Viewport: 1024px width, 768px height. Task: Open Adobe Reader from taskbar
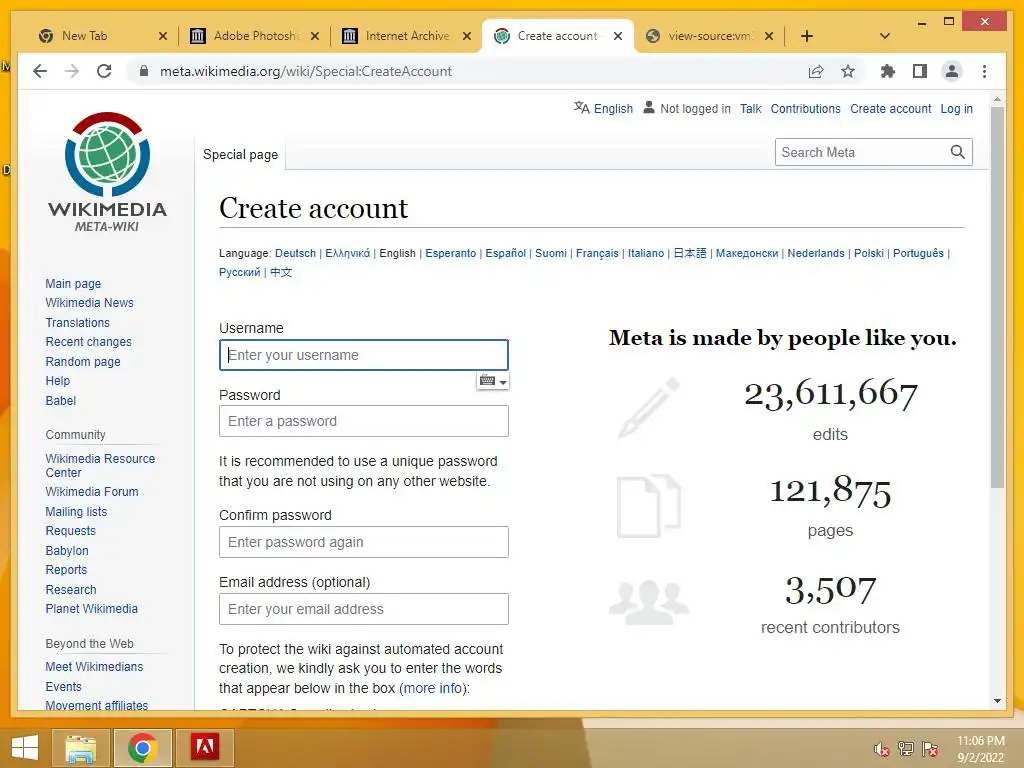pyautogui.click(x=204, y=748)
